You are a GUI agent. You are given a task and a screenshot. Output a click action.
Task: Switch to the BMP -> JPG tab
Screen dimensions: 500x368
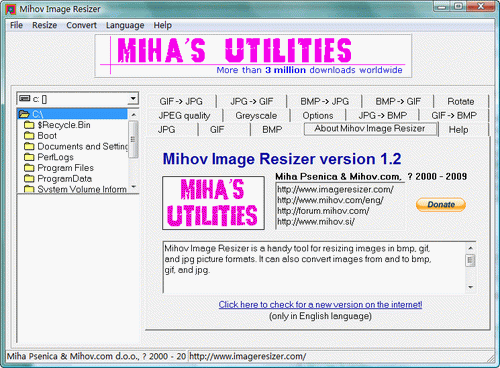click(324, 101)
